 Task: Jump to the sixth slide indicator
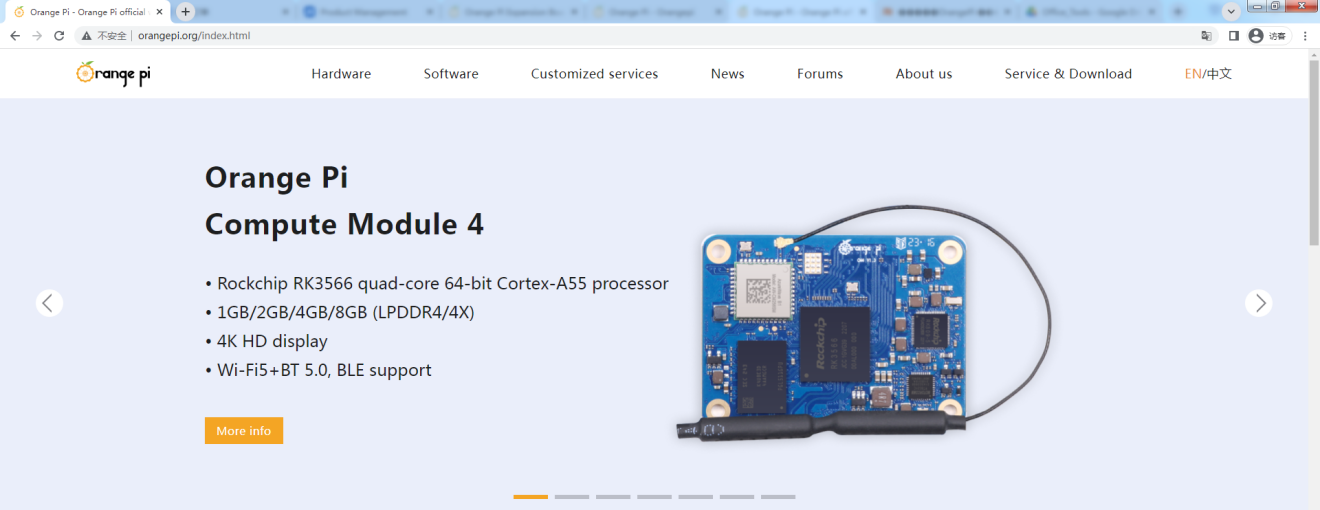[x=736, y=496]
